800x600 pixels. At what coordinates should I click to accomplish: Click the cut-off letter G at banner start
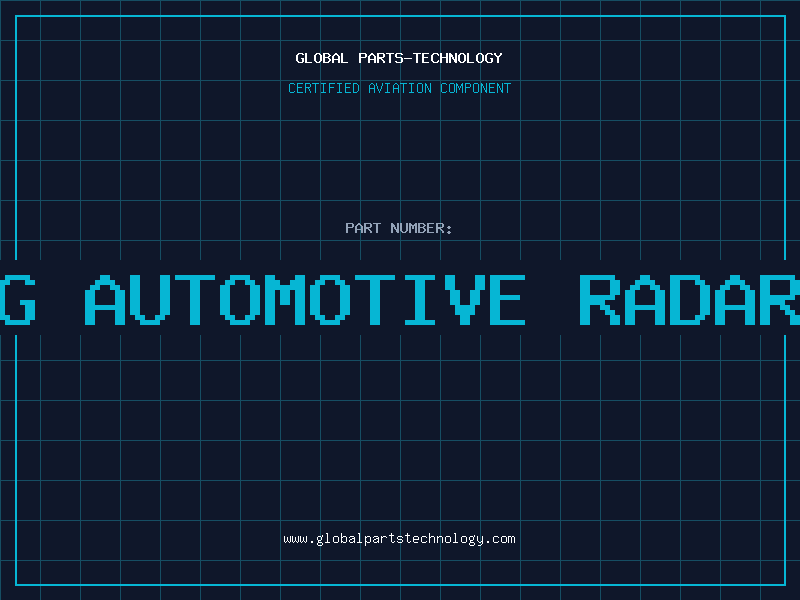tap(18, 299)
